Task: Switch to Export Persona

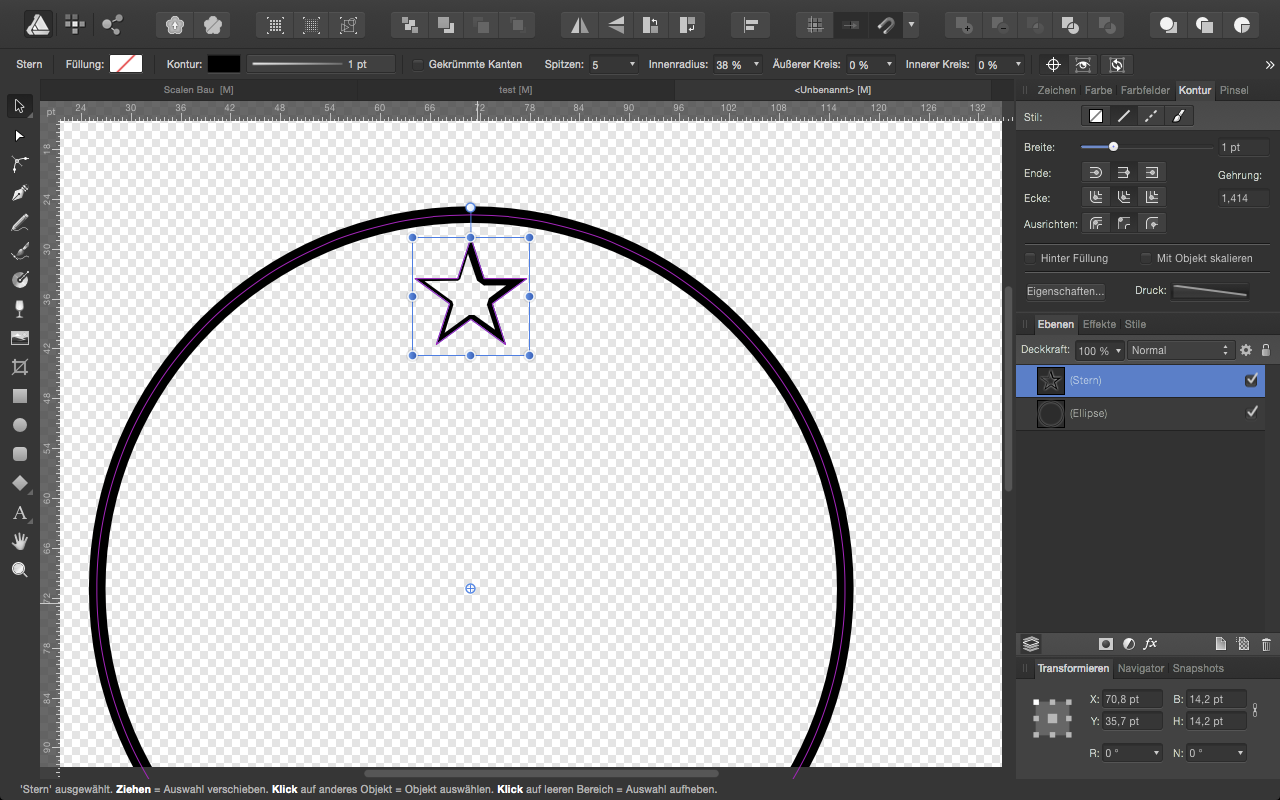Action: pos(112,23)
